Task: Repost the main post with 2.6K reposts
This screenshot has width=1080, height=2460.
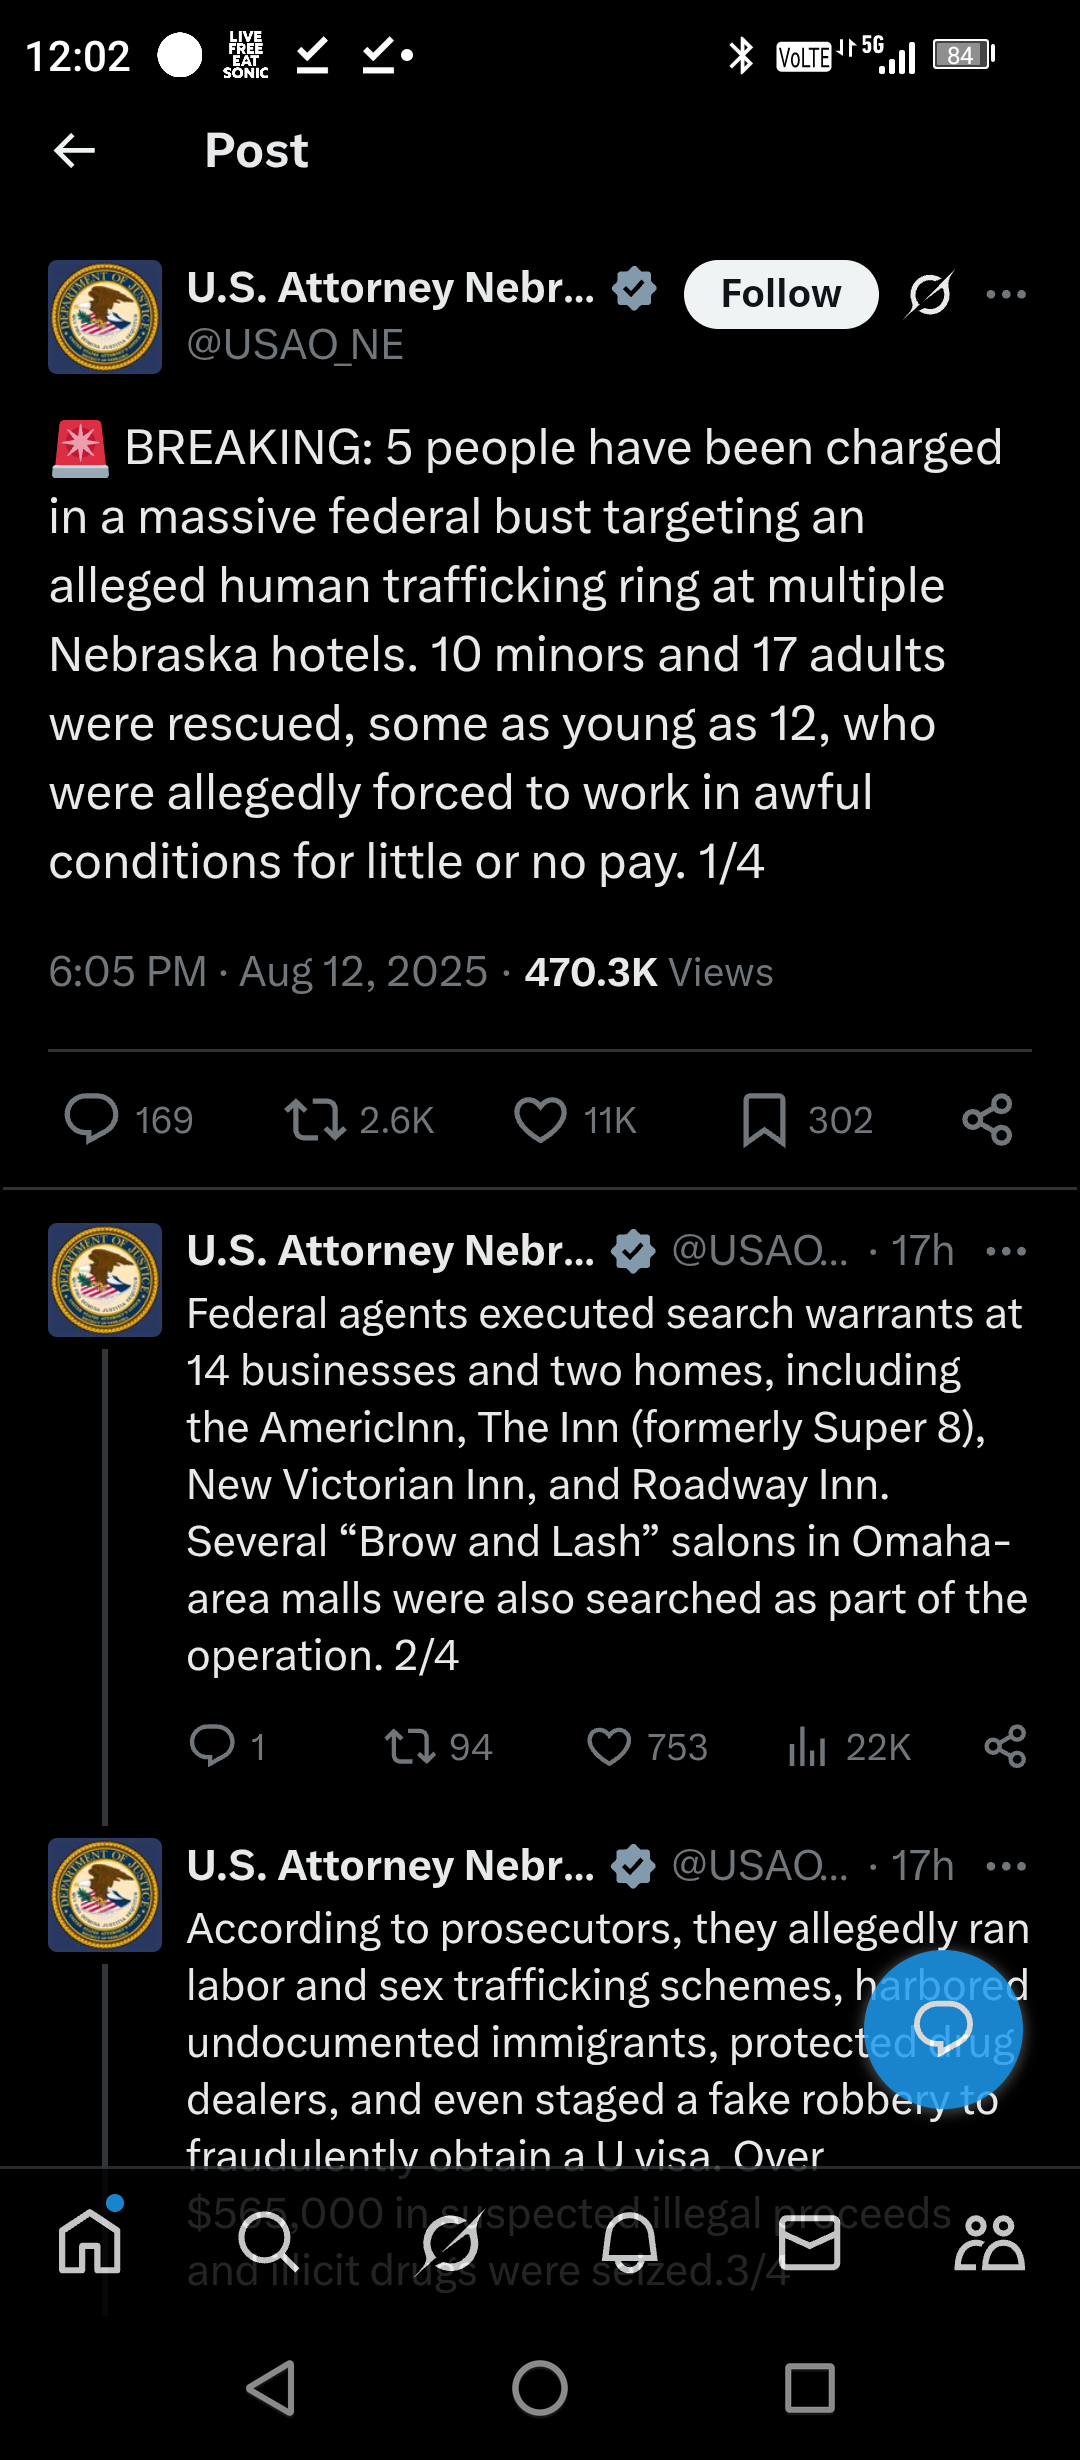Action: pyautogui.click(x=315, y=1119)
